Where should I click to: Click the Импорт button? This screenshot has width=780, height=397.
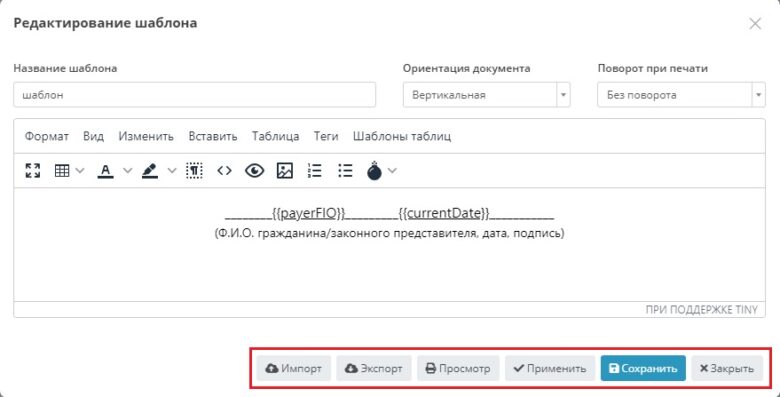tap(294, 369)
